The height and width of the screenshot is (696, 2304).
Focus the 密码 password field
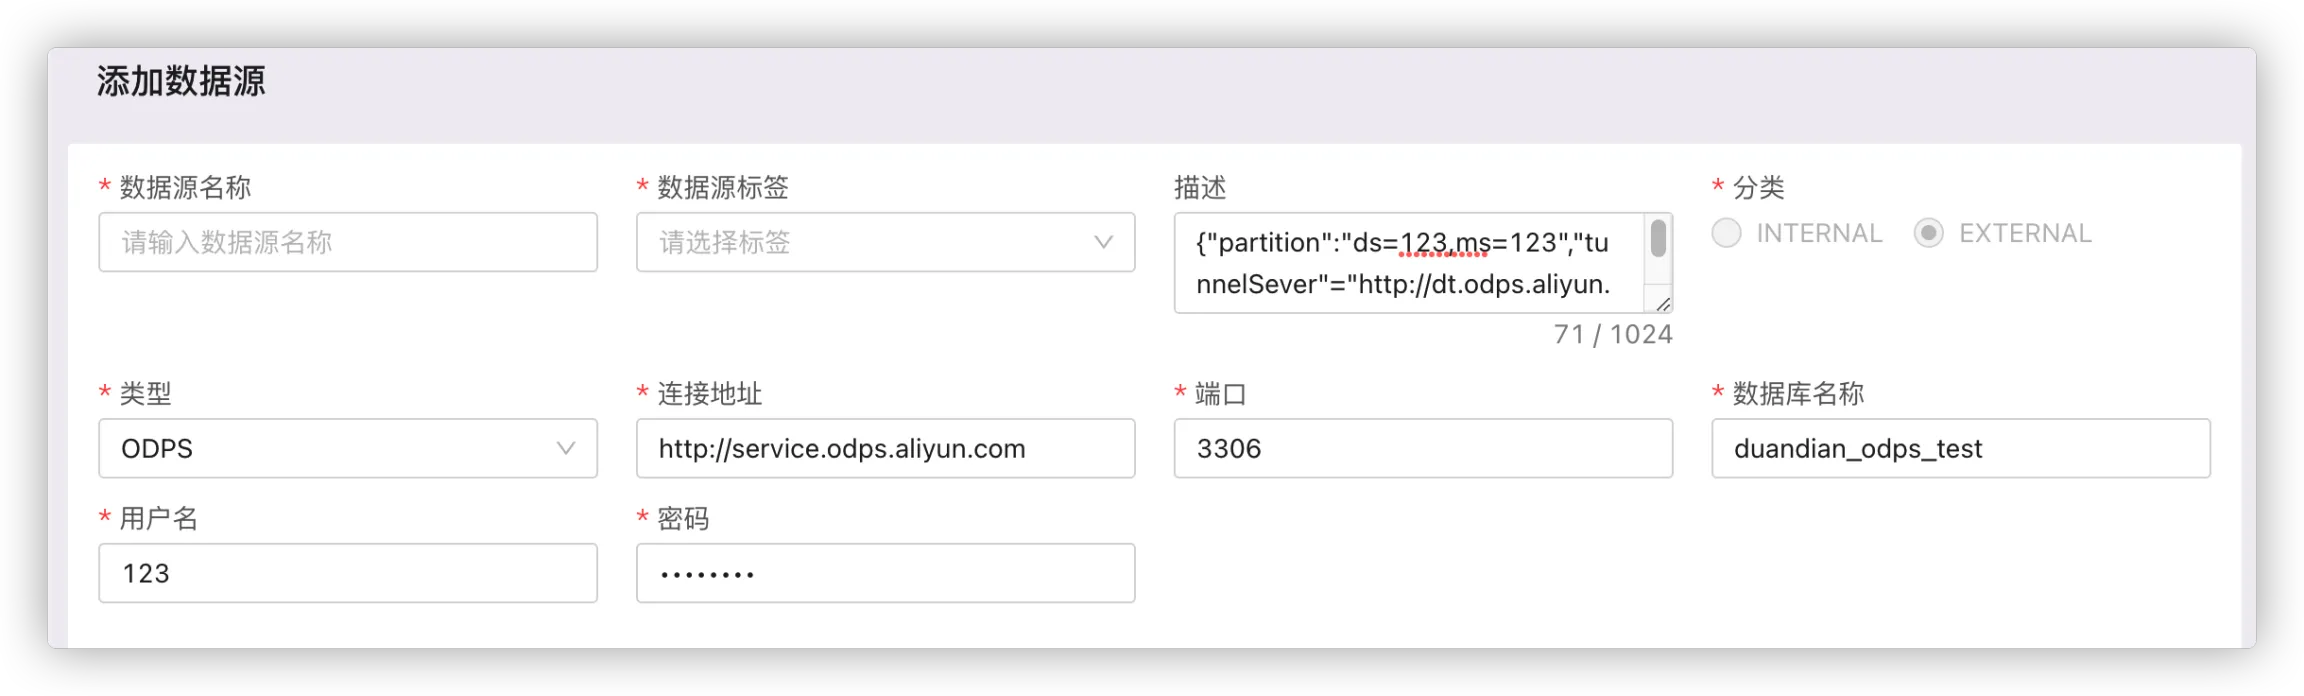click(885, 573)
